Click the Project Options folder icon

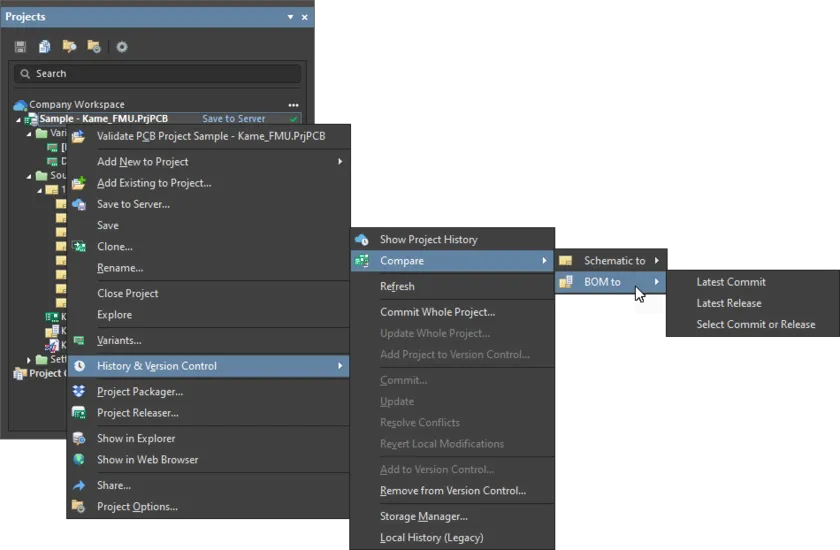tap(78, 507)
